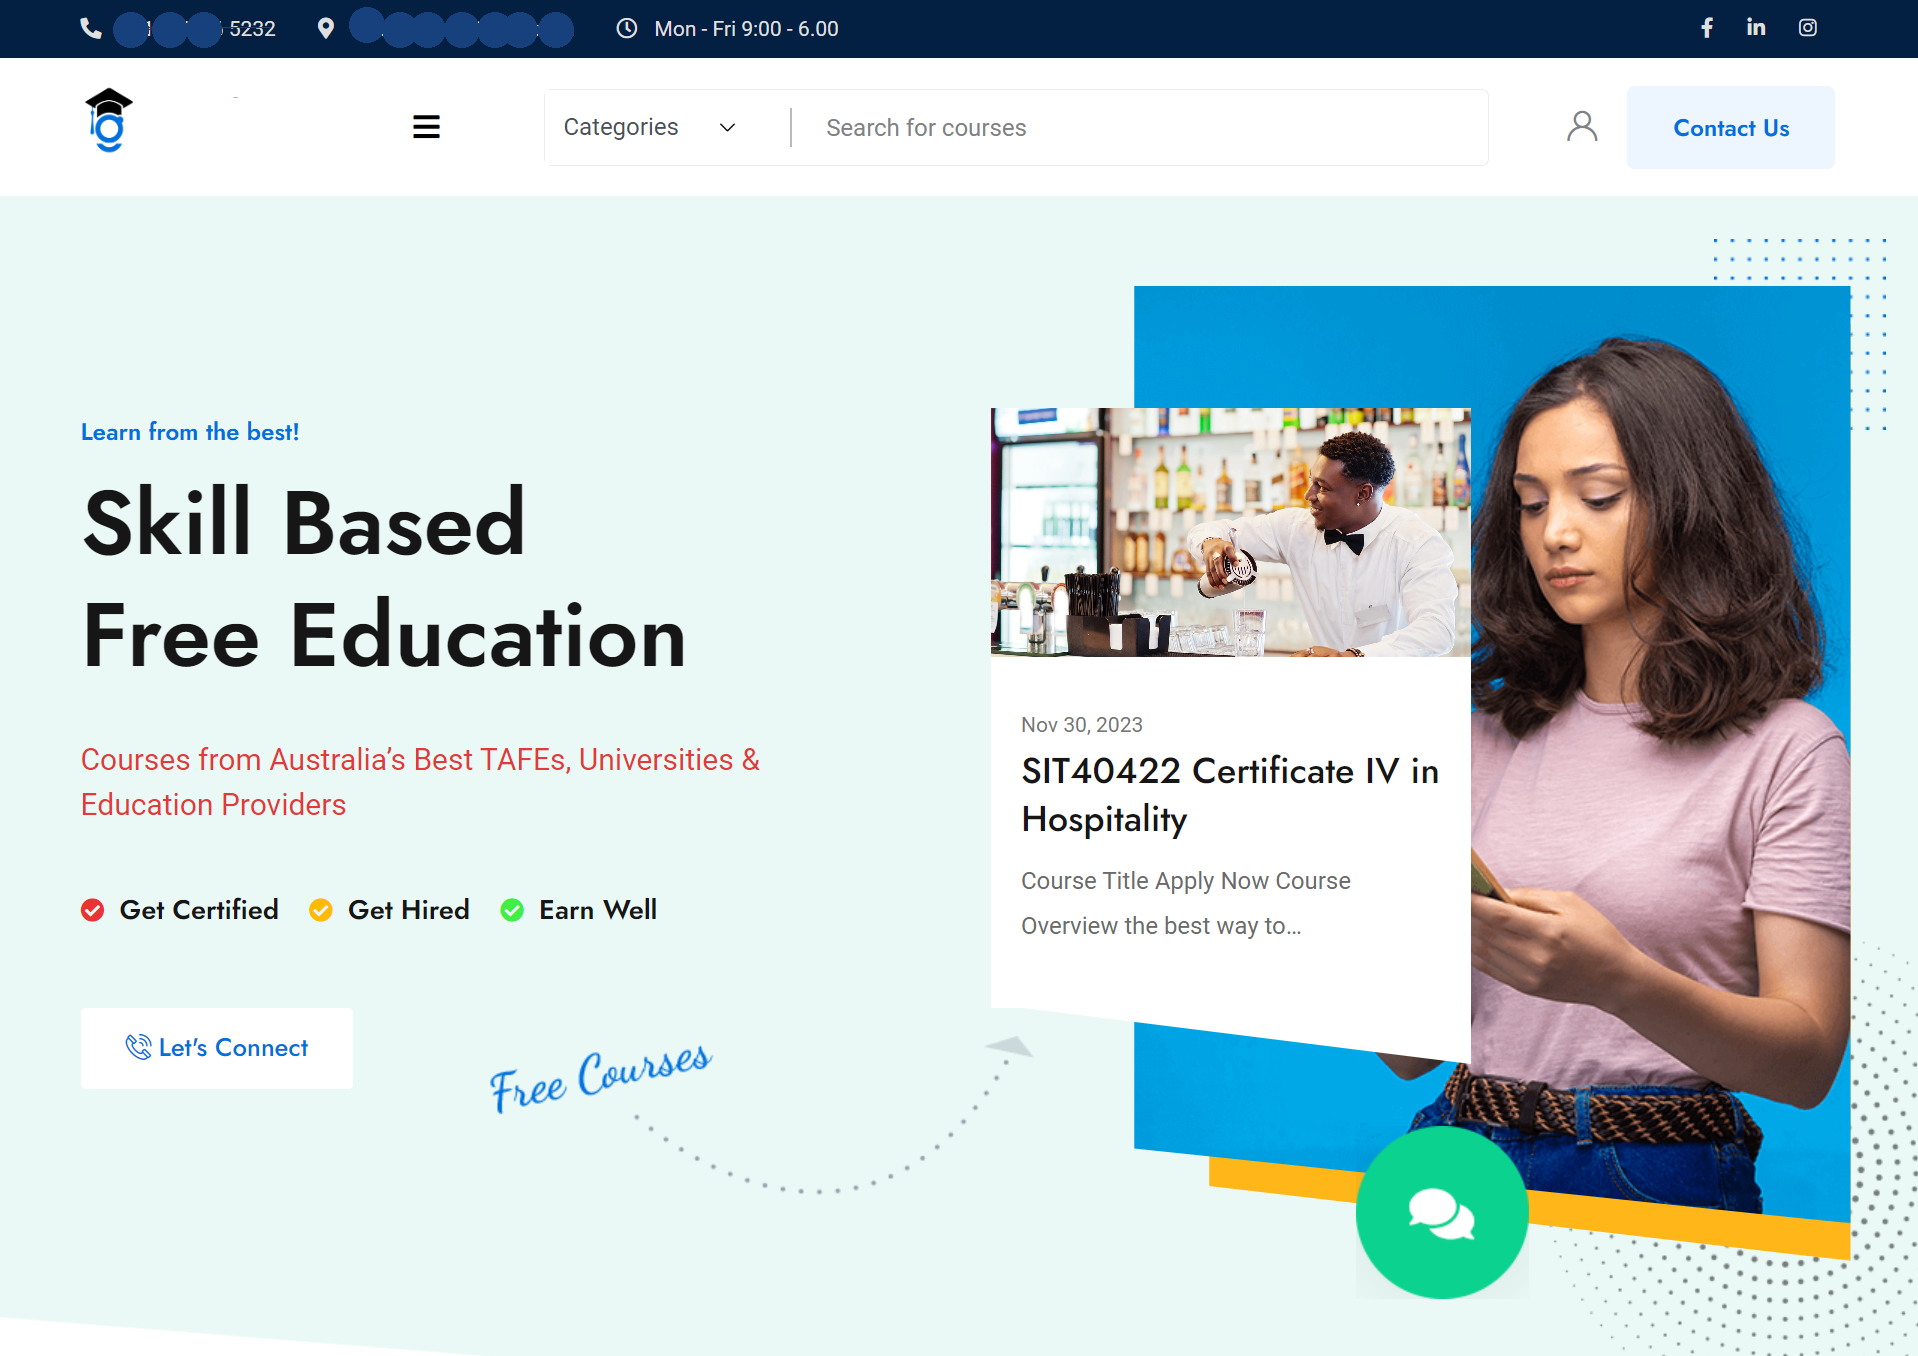The width and height of the screenshot is (1918, 1356).
Task: Open the Facebook social link
Action: pos(1707,28)
